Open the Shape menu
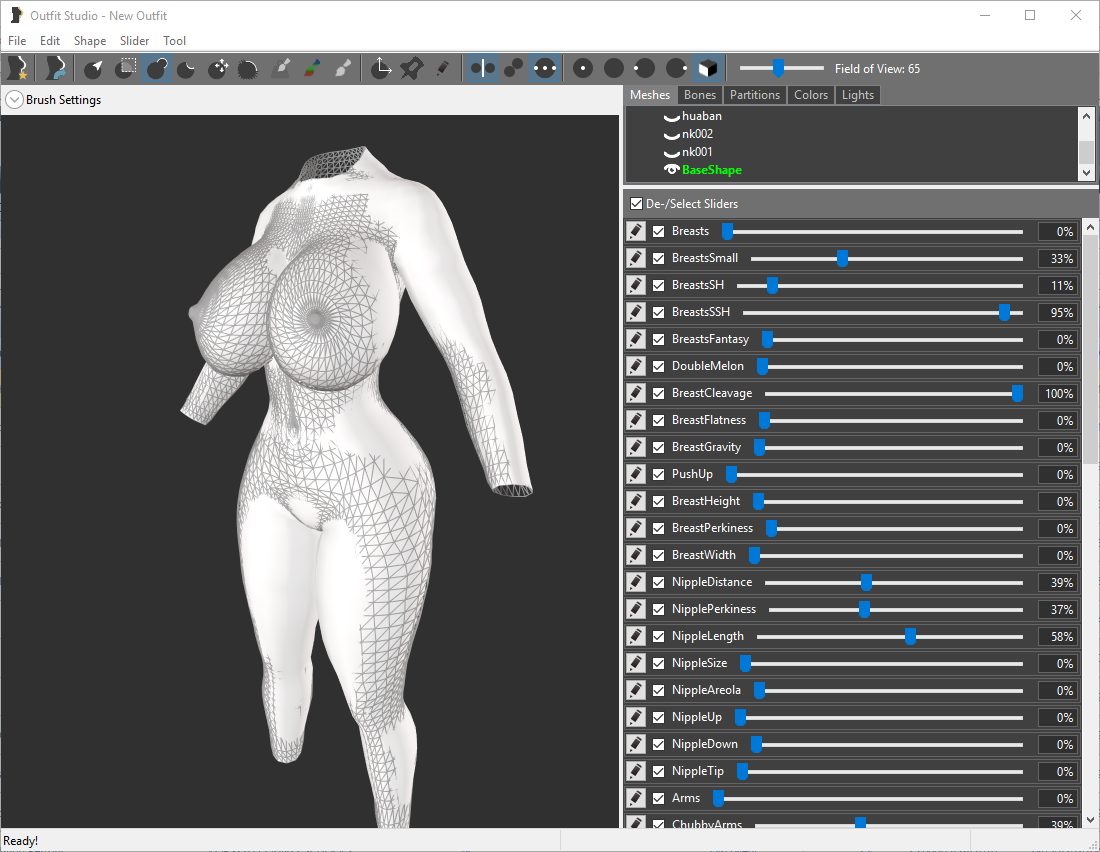Screen dimensions: 1100x852 90,41
